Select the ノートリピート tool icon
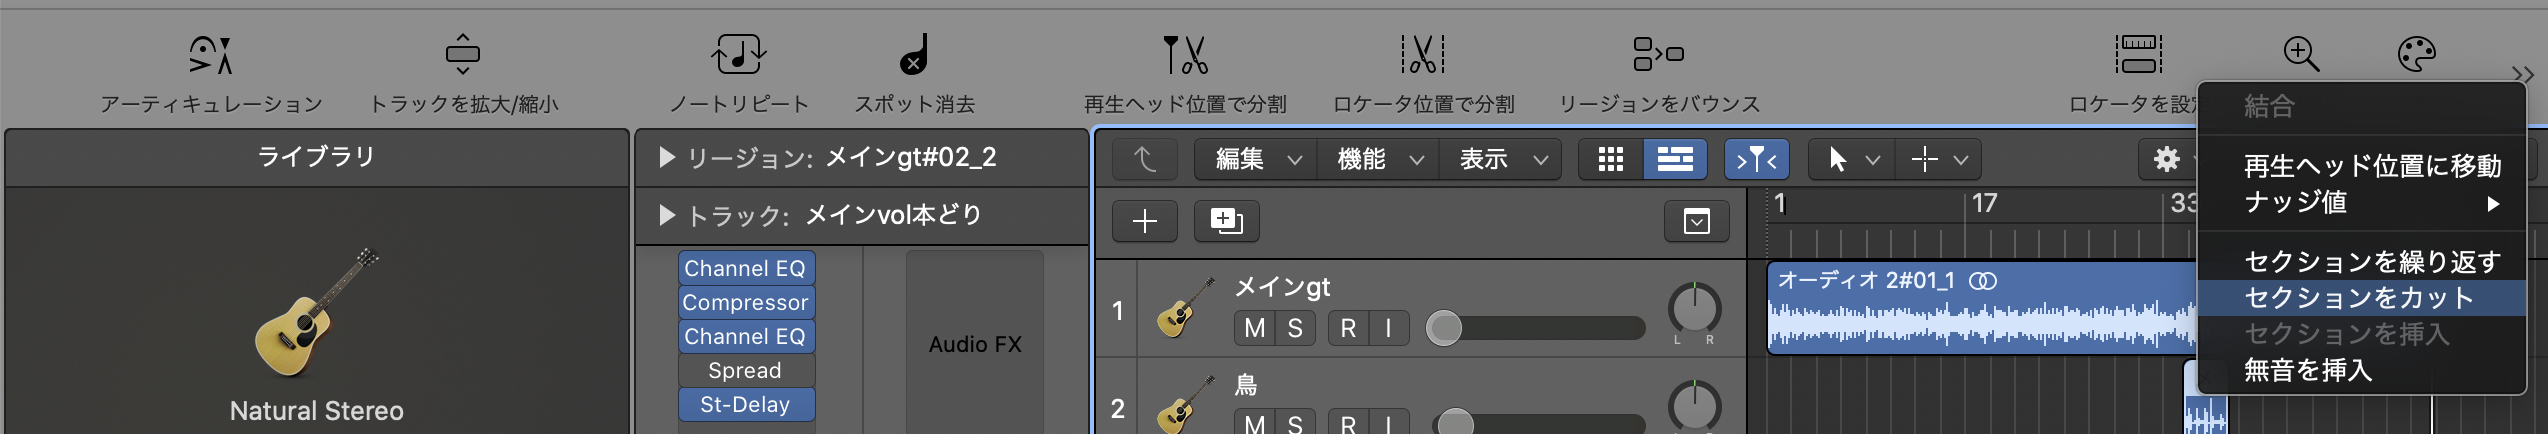2548x434 pixels. (738, 55)
